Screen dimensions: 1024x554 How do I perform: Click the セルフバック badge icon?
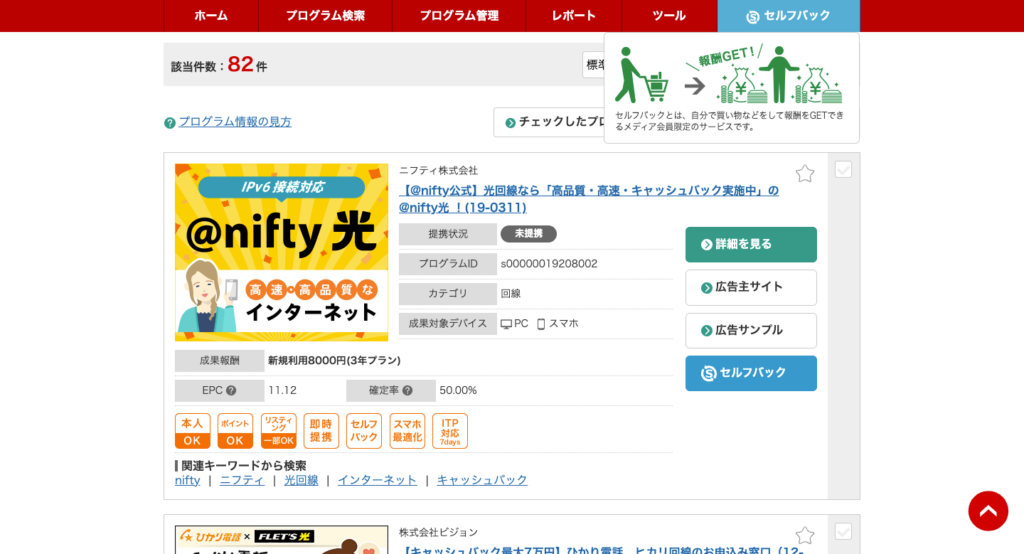[364, 431]
